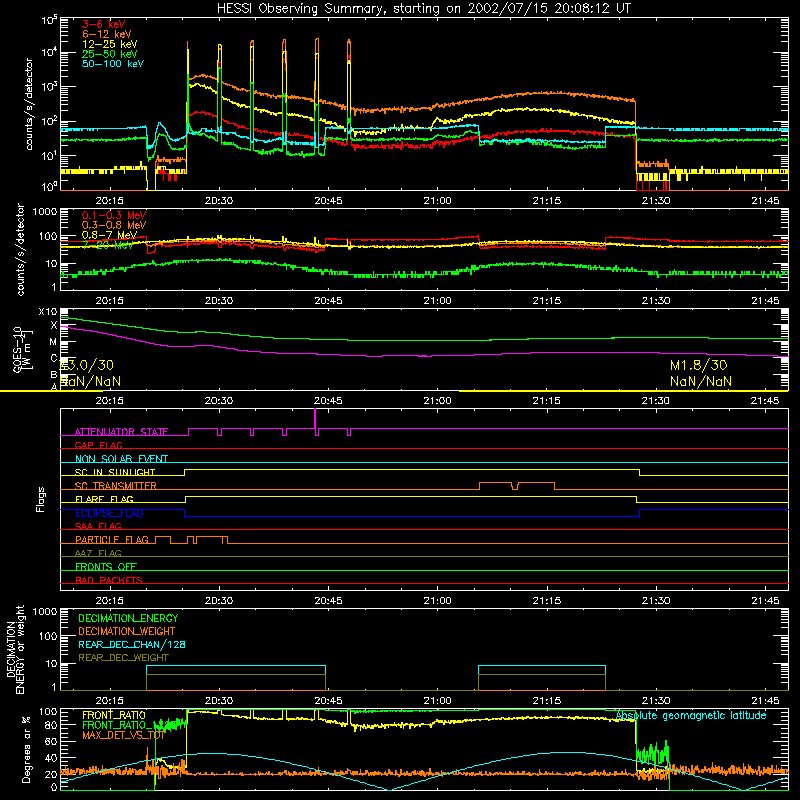Select the 6-12 keV legend label
This screenshot has height=800, width=800.
pyautogui.click(x=106, y=34)
